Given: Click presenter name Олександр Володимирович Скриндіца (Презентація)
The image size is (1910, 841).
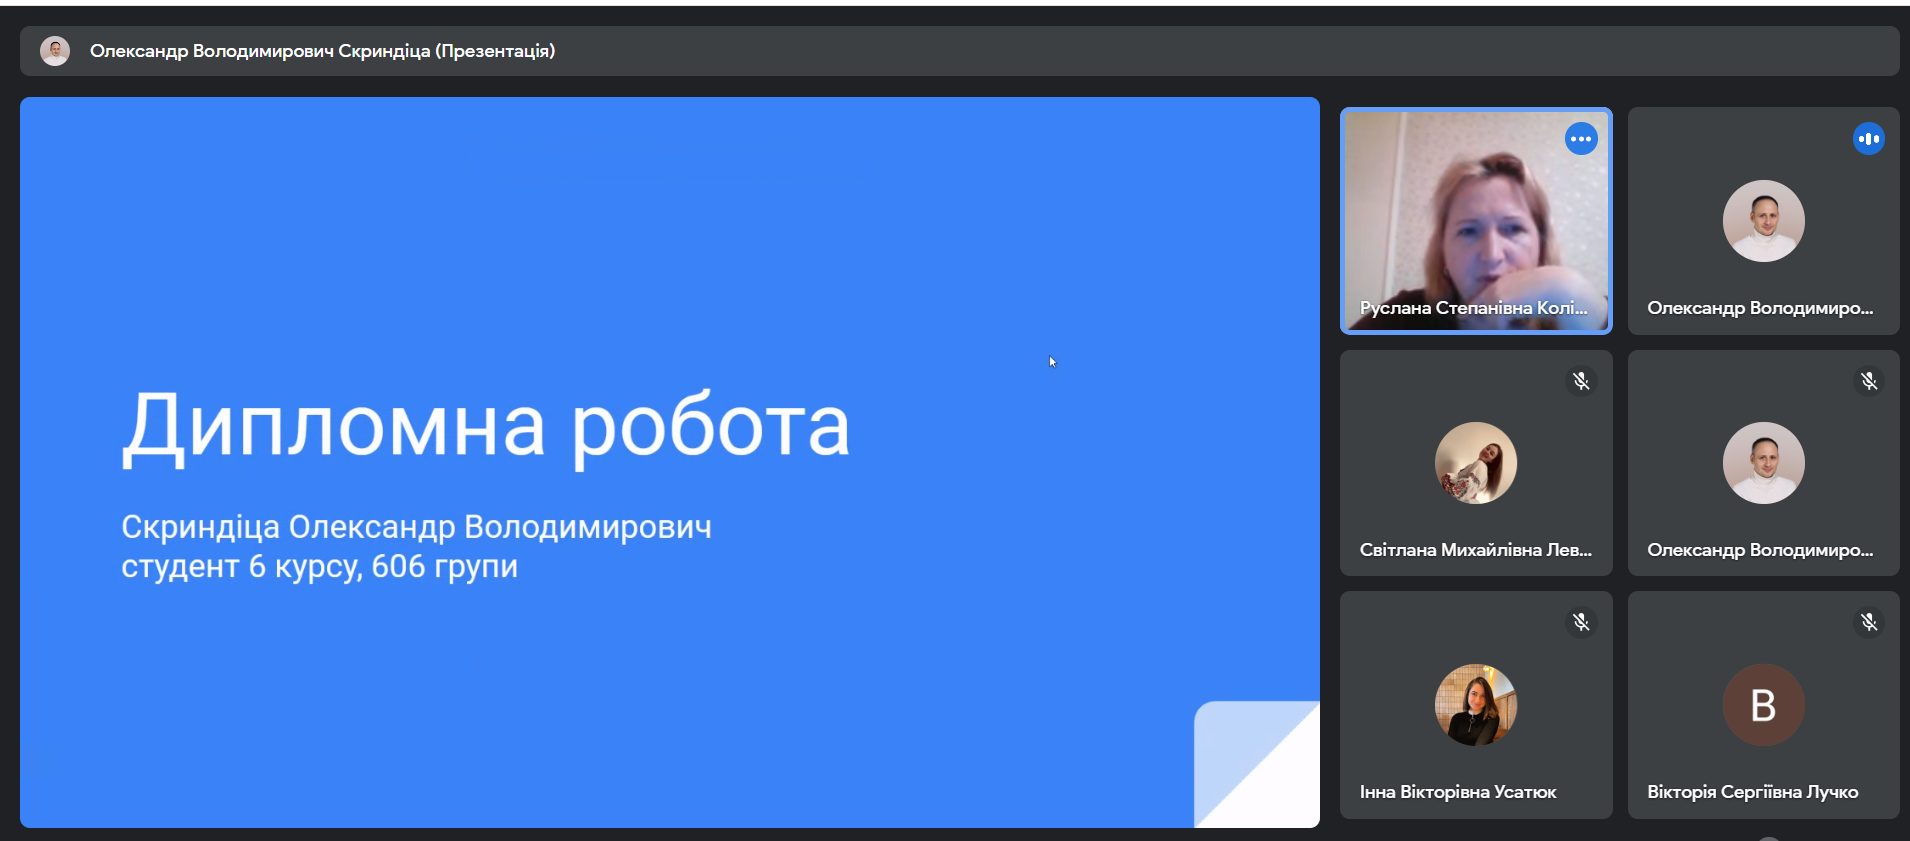Looking at the screenshot, I should click(322, 51).
